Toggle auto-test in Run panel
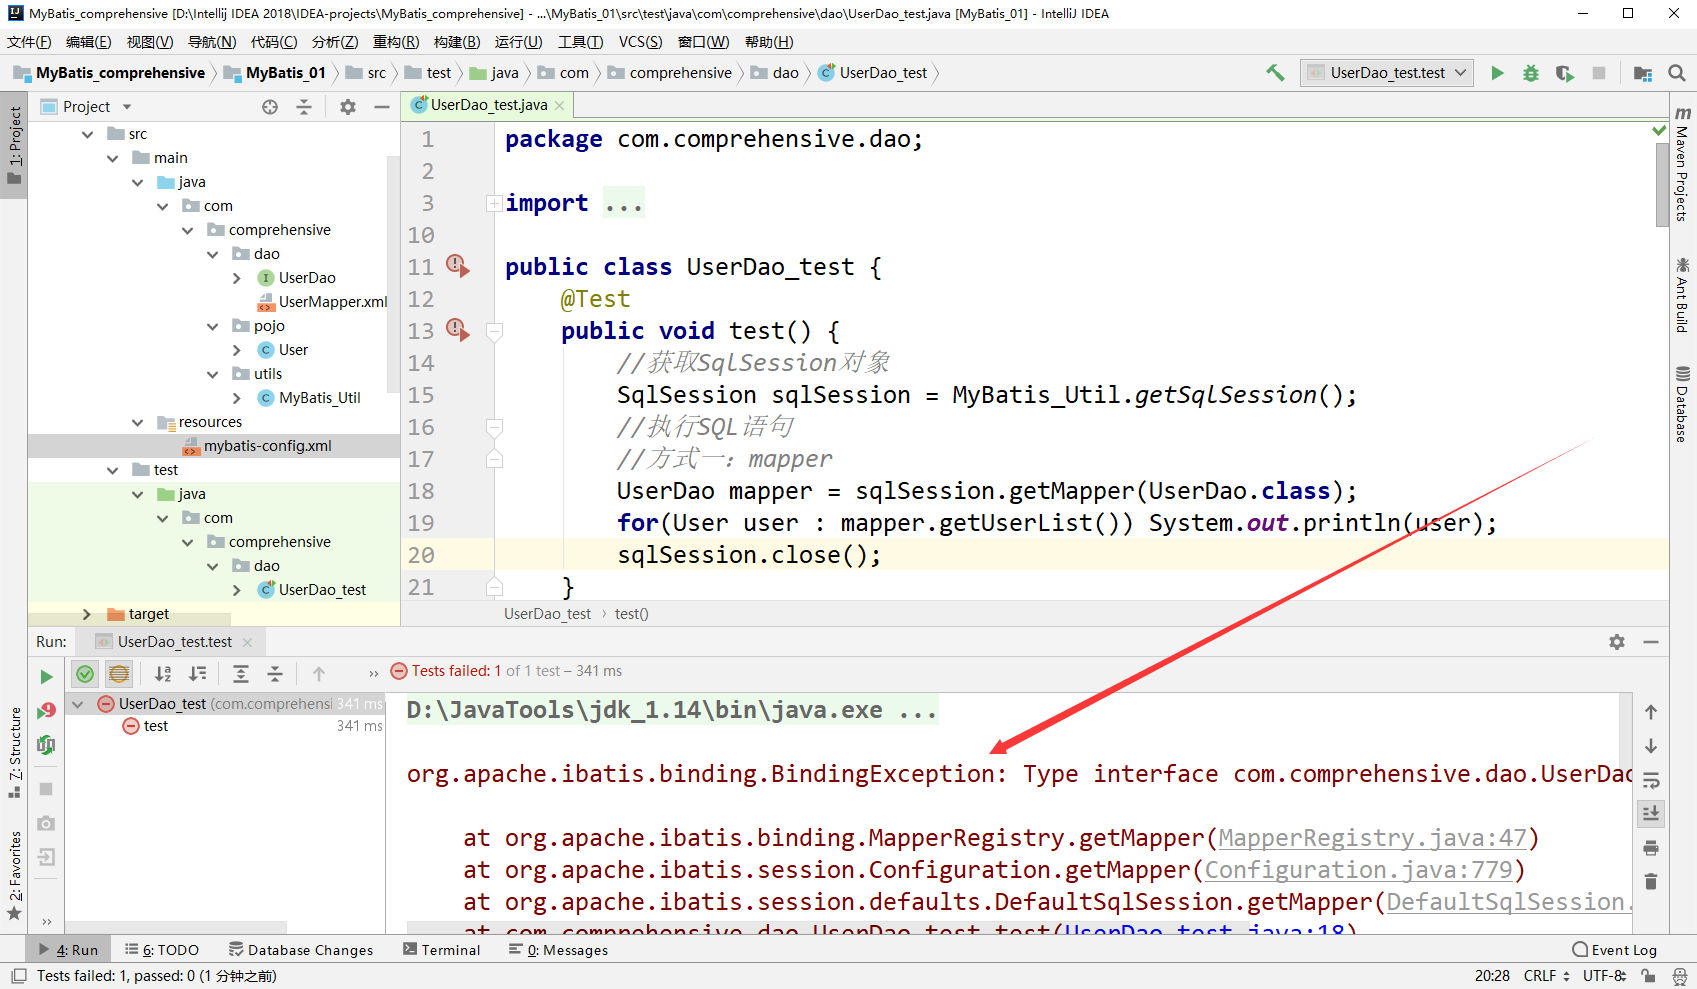 click(x=46, y=745)
